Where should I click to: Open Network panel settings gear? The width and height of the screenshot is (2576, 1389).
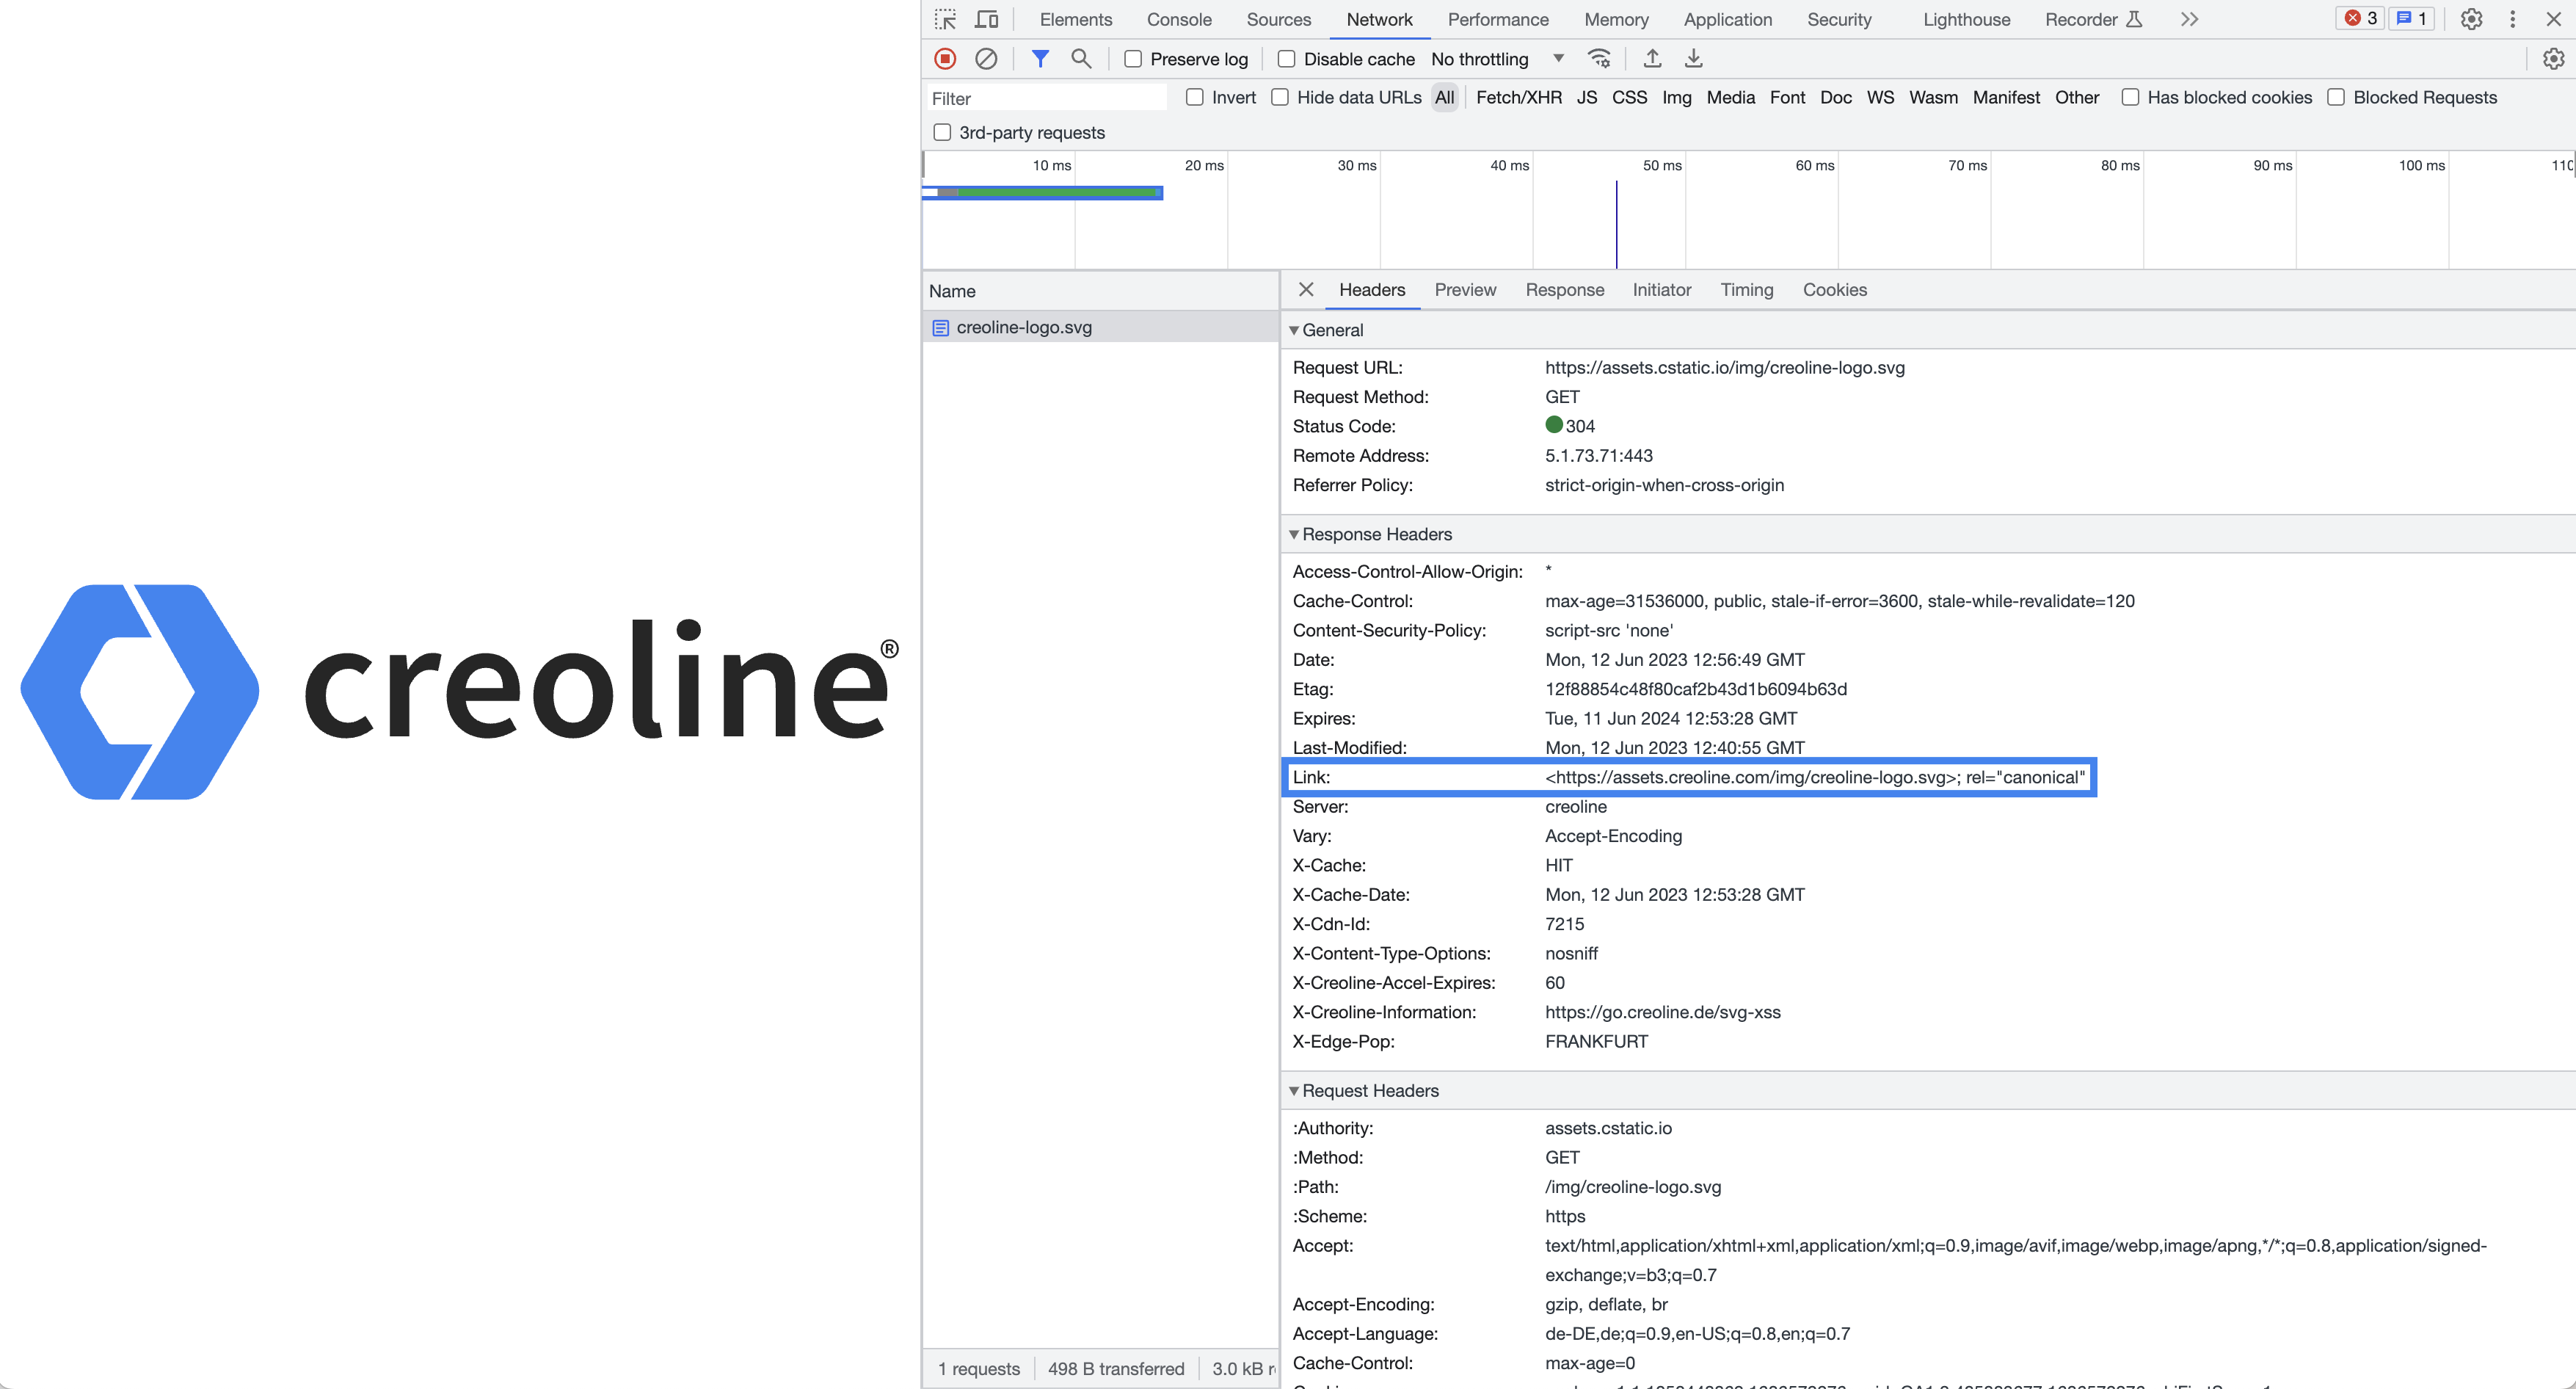[2553, 59]
